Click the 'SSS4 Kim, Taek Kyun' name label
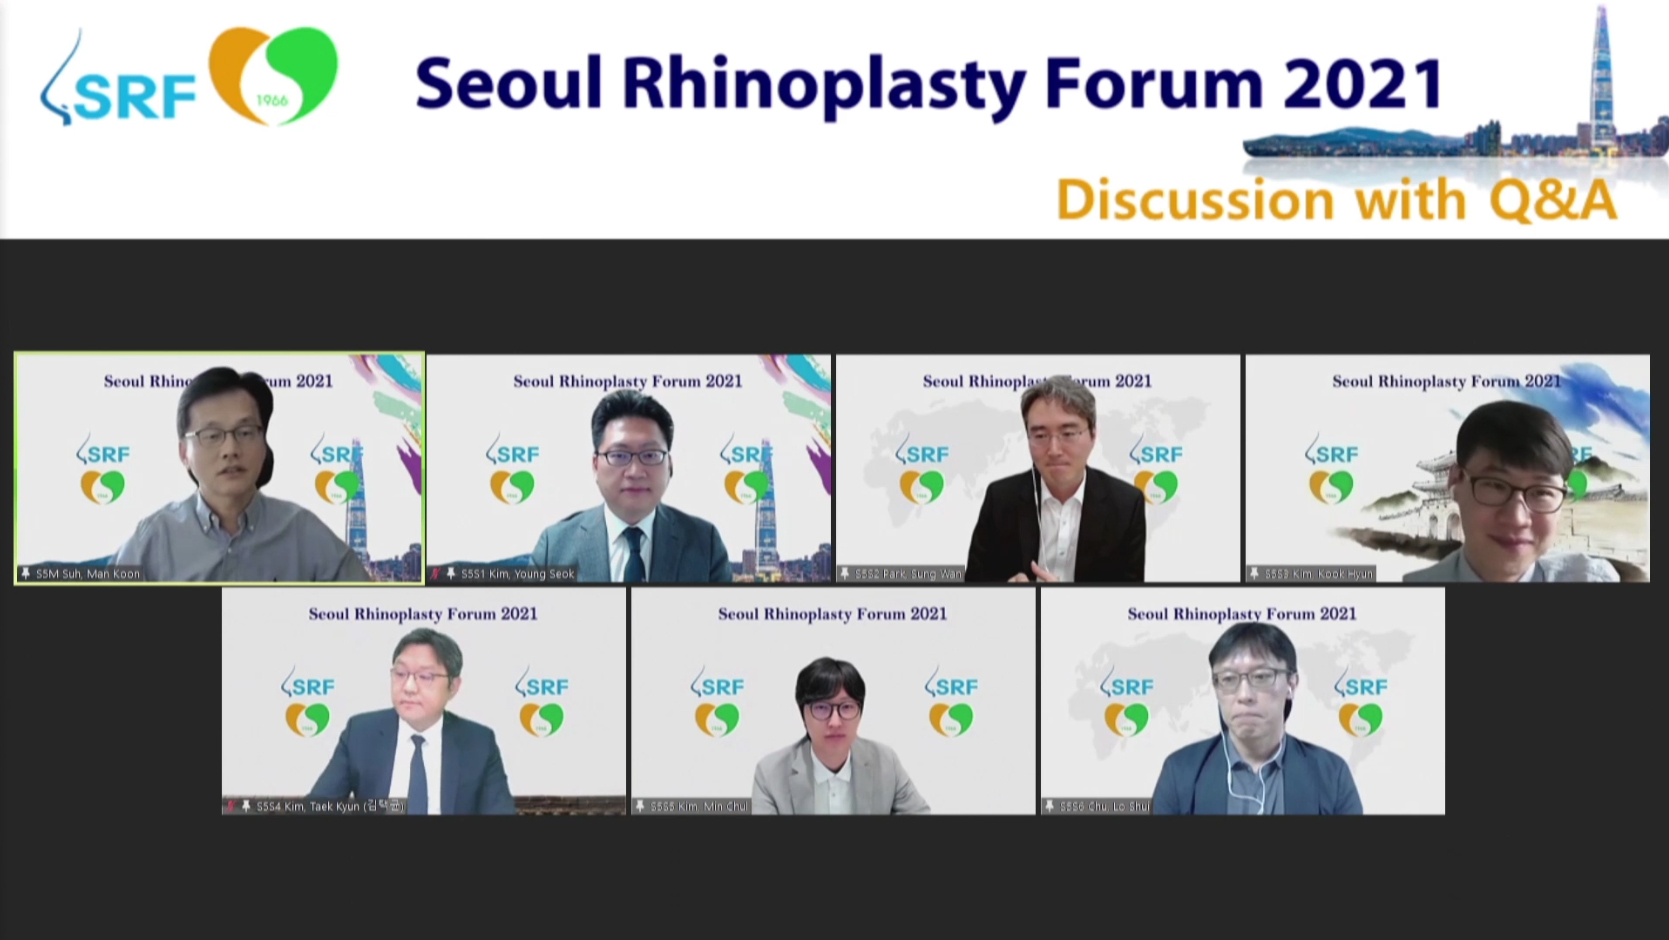The width and height of the screenshot is (1669, 940). click(x=330, y=806)
